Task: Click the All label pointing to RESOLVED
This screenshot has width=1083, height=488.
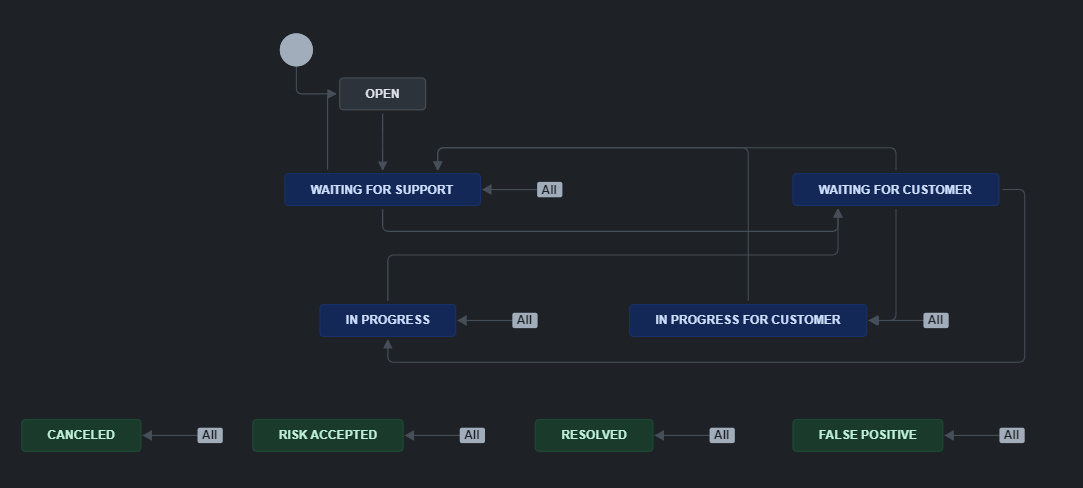Action: (721, 435)
